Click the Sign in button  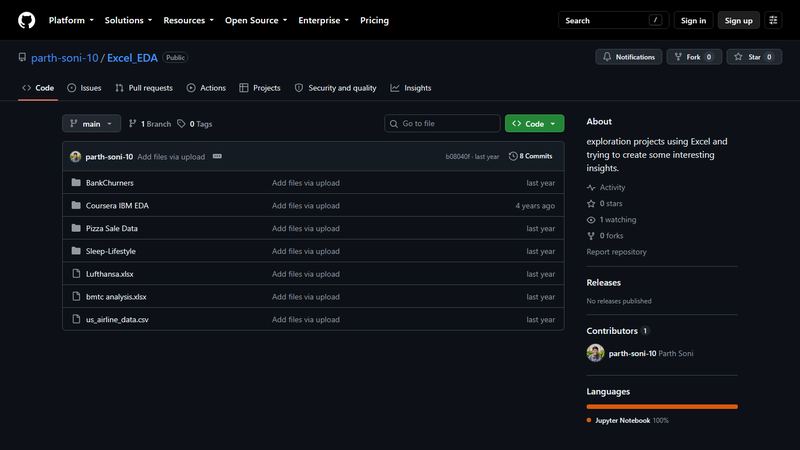[x=693, y=20]
